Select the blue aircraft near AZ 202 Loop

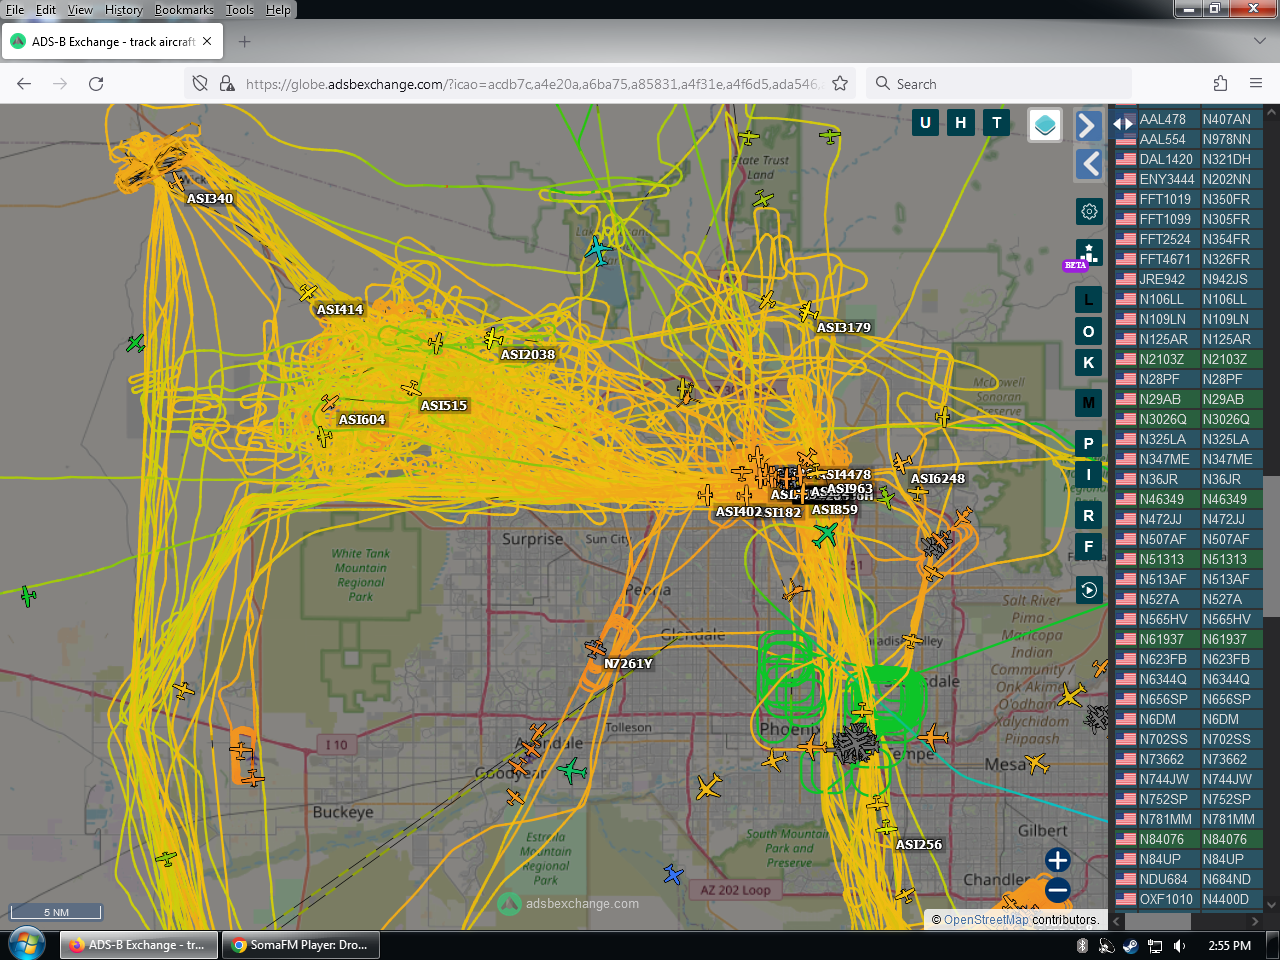pos(673,875)
